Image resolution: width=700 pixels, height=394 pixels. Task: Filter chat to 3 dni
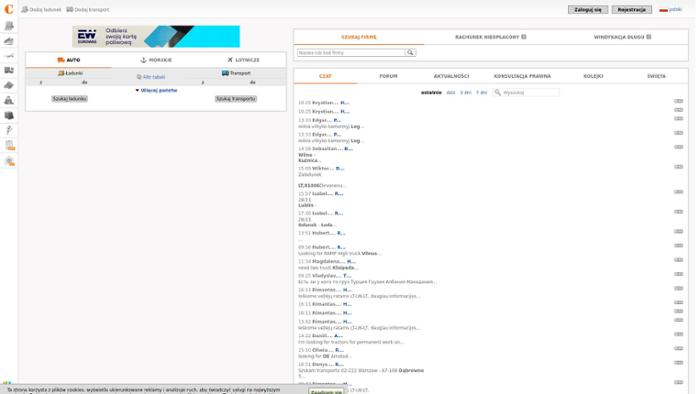(466, 93)
